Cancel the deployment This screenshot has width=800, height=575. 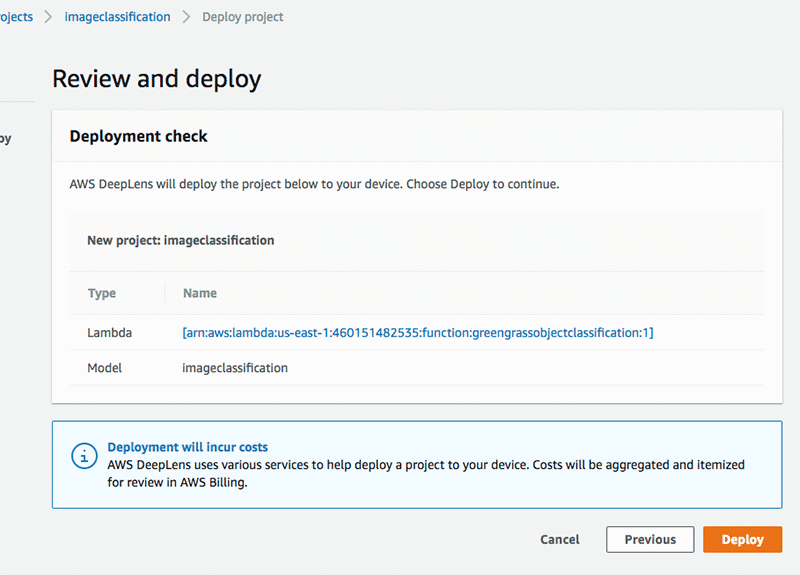(559, 539)
